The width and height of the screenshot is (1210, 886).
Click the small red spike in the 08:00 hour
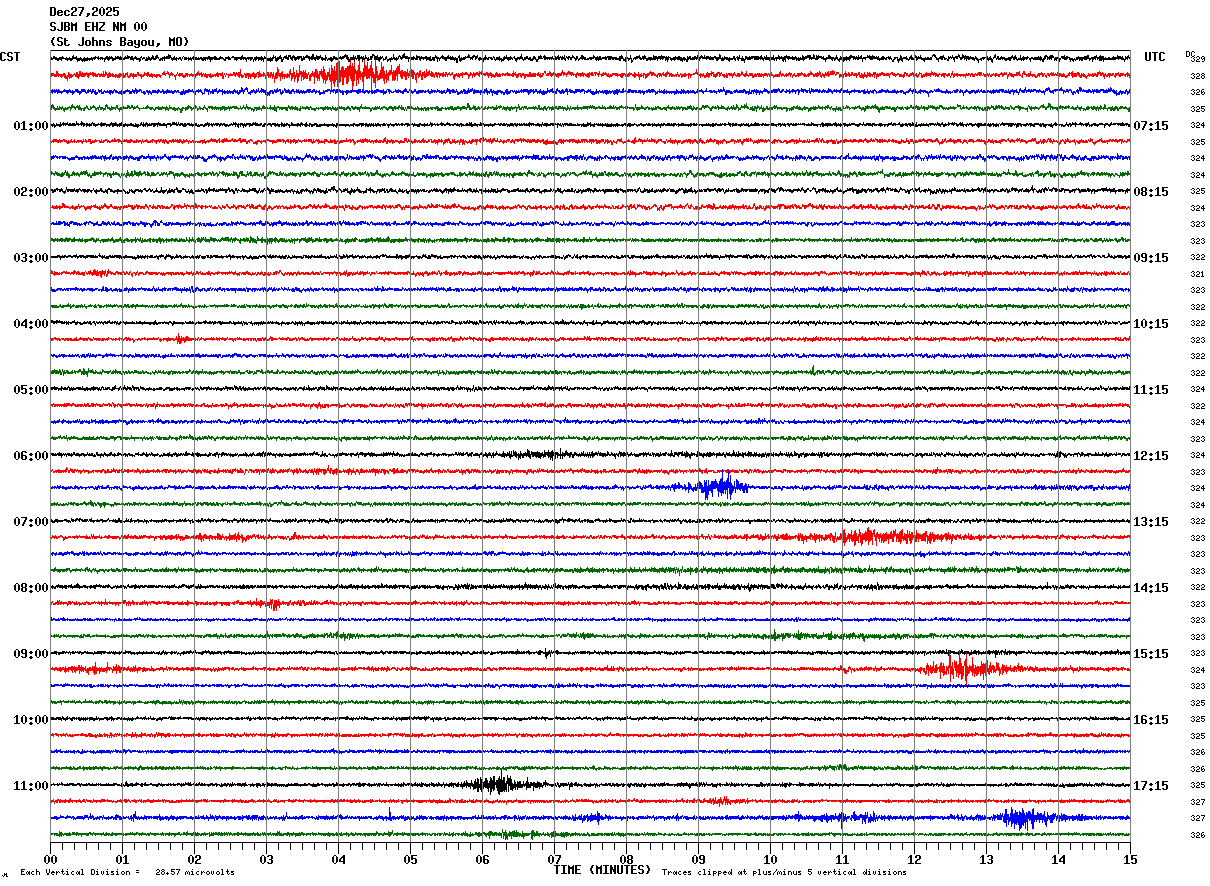click(272, 603)
